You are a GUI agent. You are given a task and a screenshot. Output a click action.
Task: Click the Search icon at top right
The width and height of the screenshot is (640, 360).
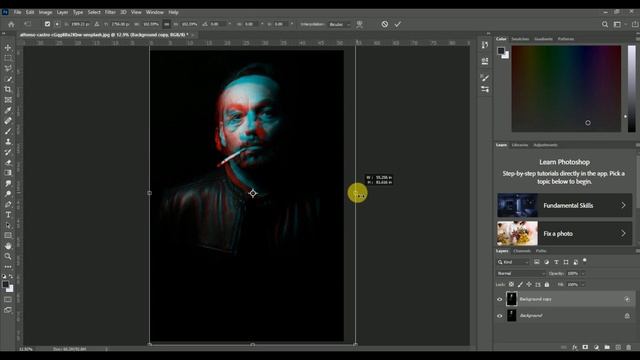[605, 24]
